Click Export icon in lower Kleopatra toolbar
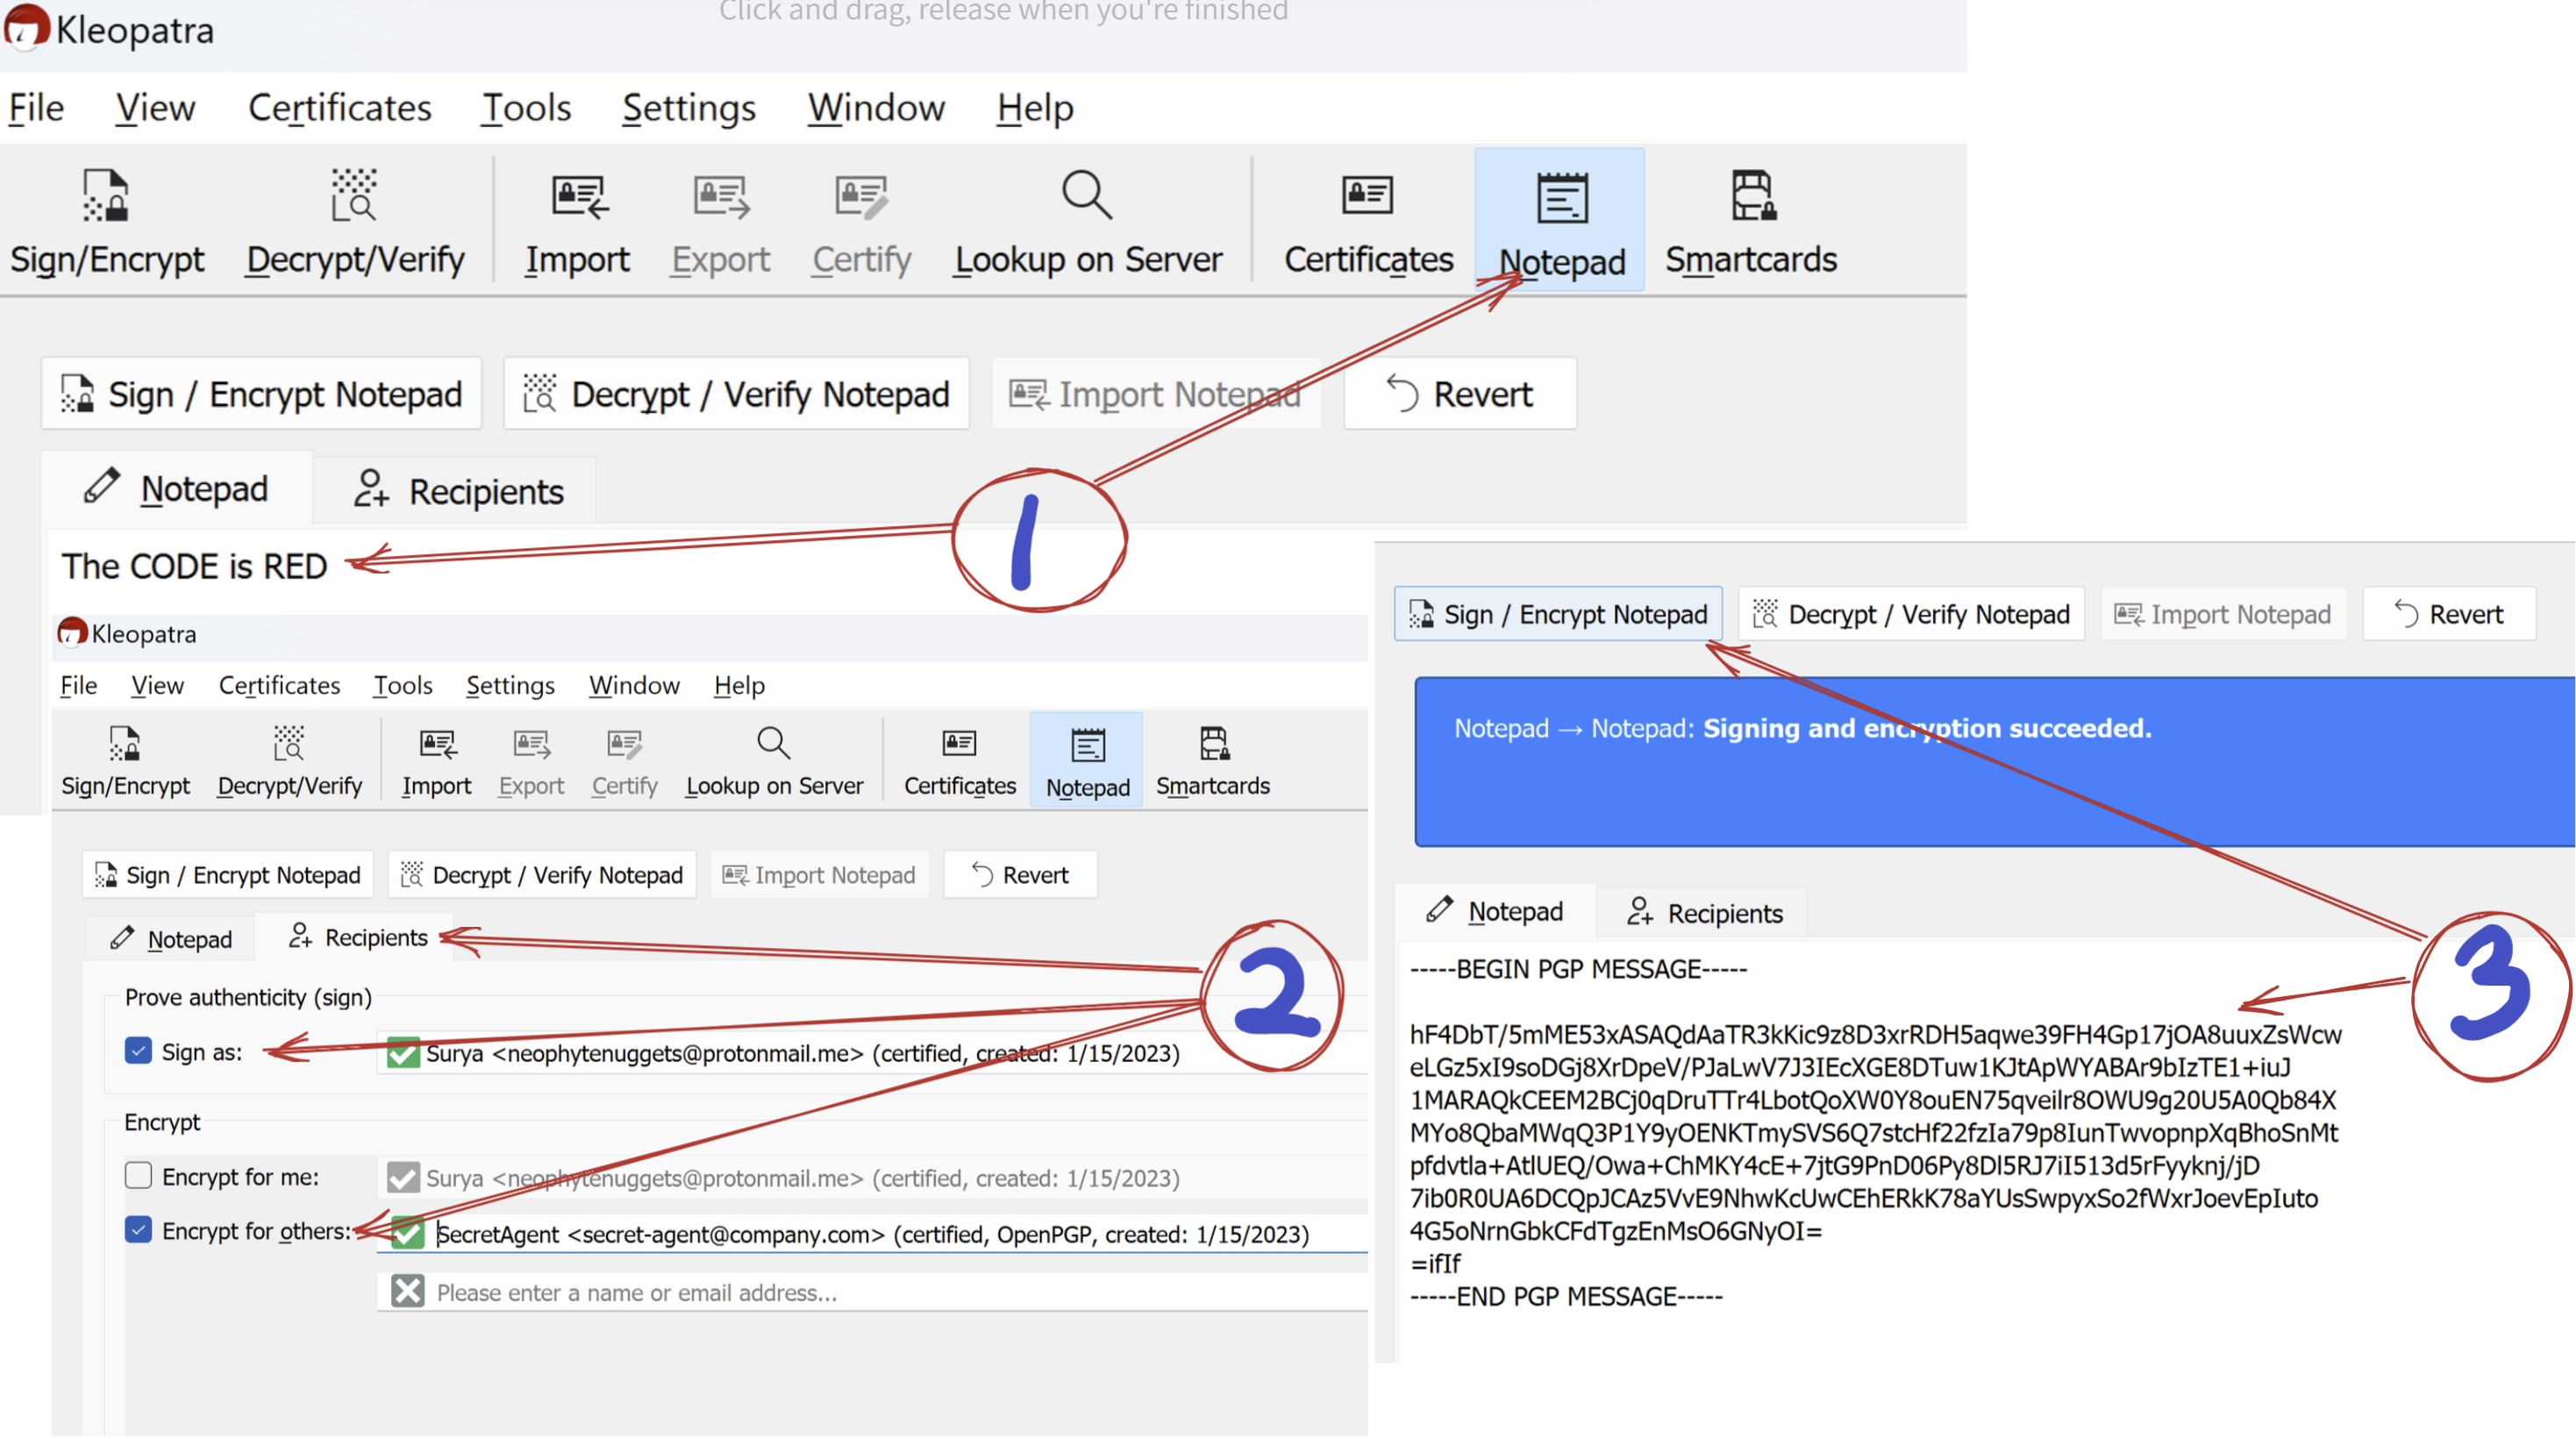The height and width of the screenshot is (1439, 2576). (531, 744)
